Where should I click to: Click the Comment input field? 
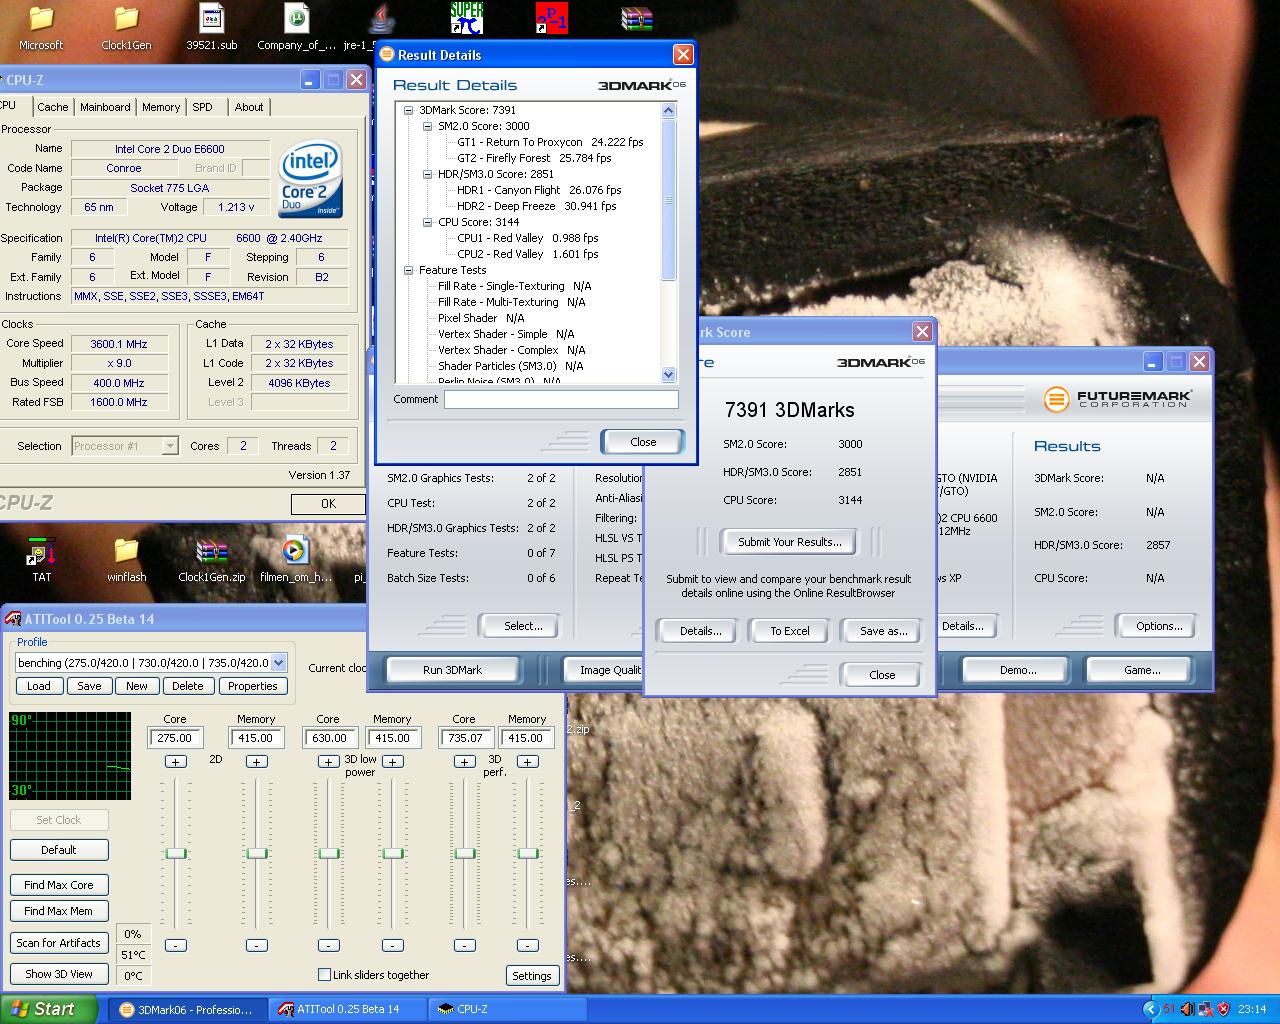pyautogui.click(x=561, y=399)
